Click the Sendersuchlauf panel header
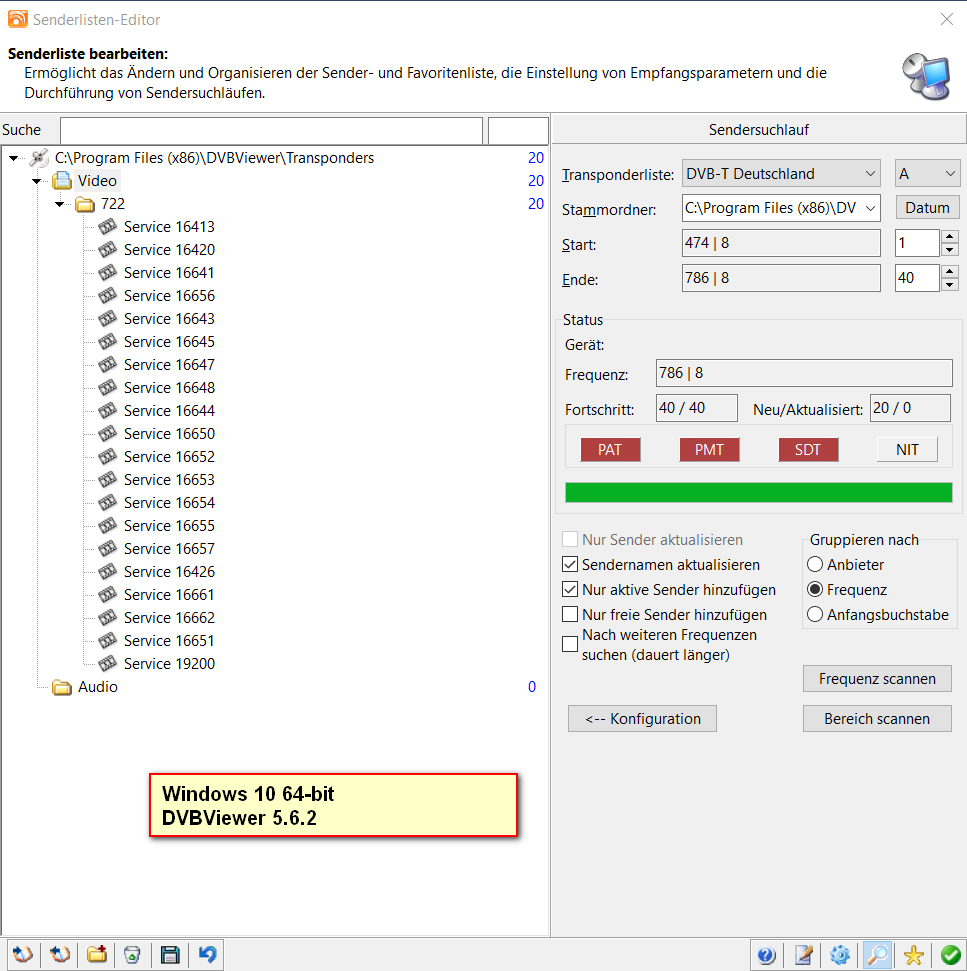The height and width of the screenshot is (971, 967). (759, 130)
